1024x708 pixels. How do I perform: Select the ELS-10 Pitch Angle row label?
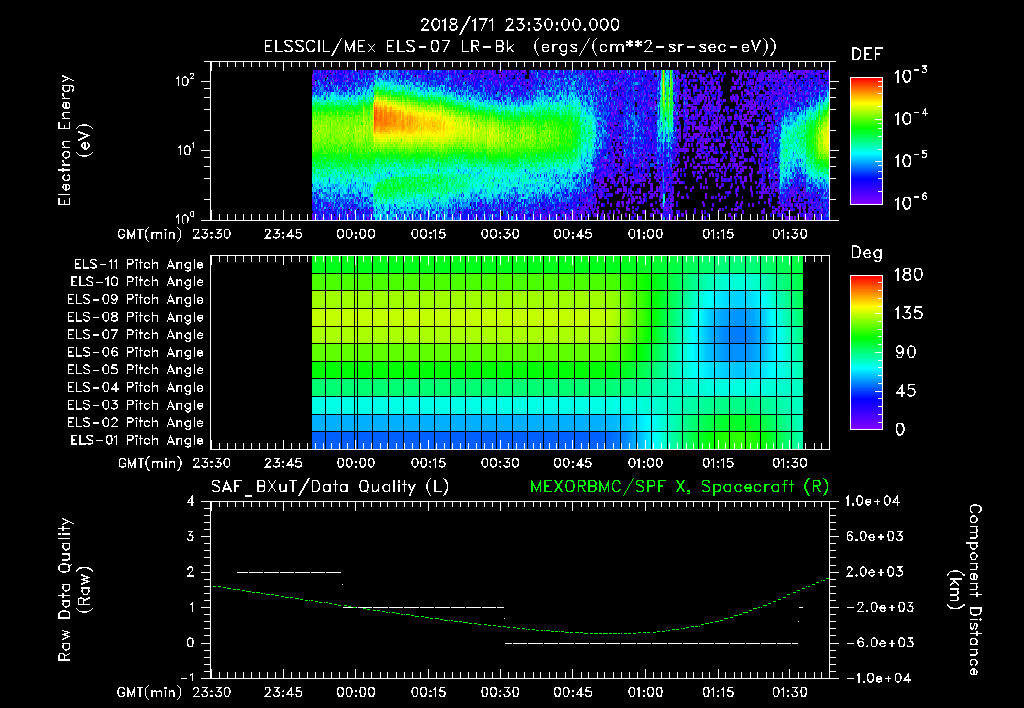(x=137, y=282)
